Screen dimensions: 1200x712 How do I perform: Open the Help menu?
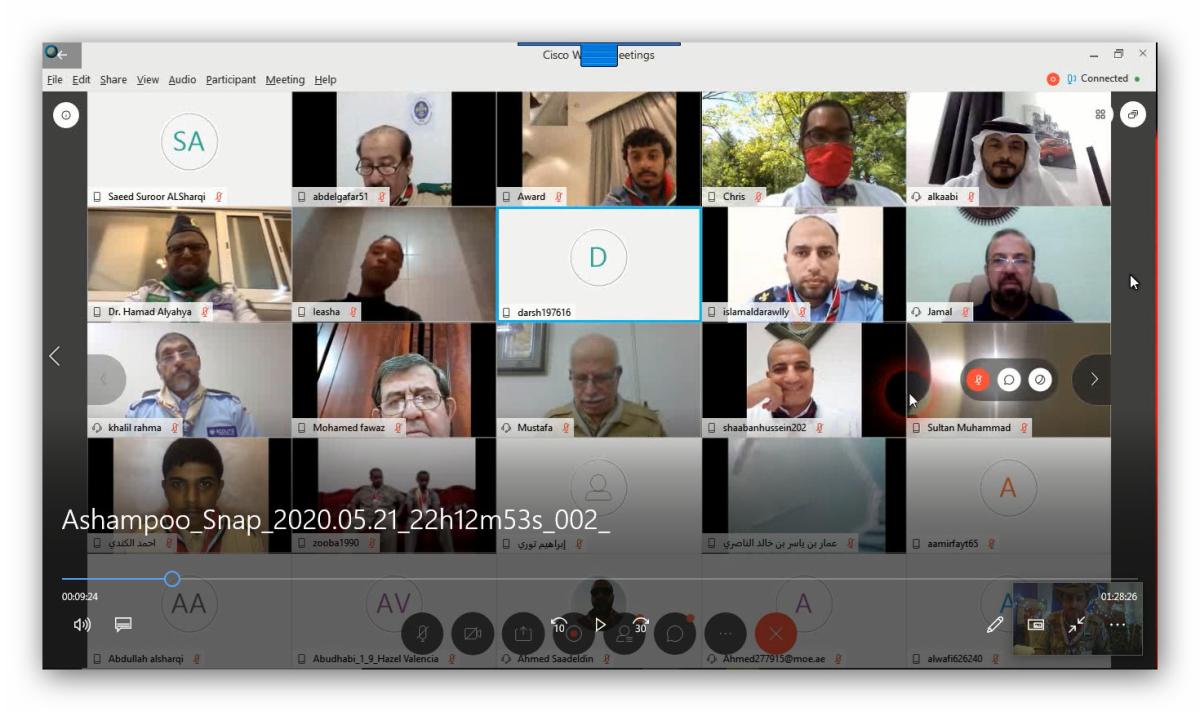326,80
